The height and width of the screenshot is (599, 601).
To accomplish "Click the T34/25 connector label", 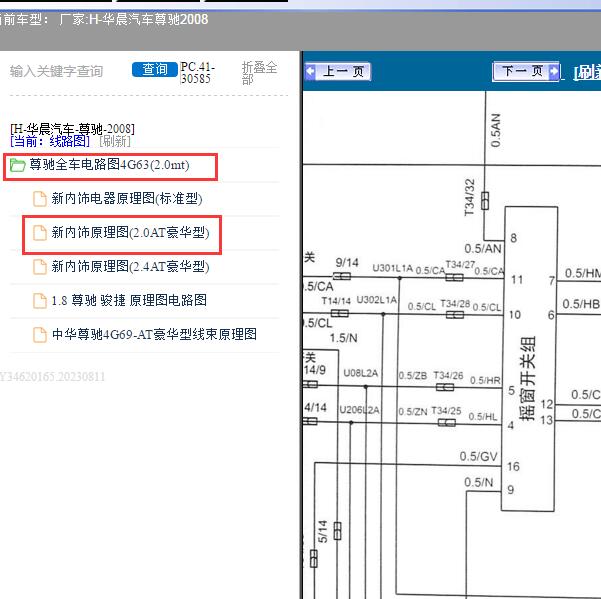I will click(x=446, y=411).
